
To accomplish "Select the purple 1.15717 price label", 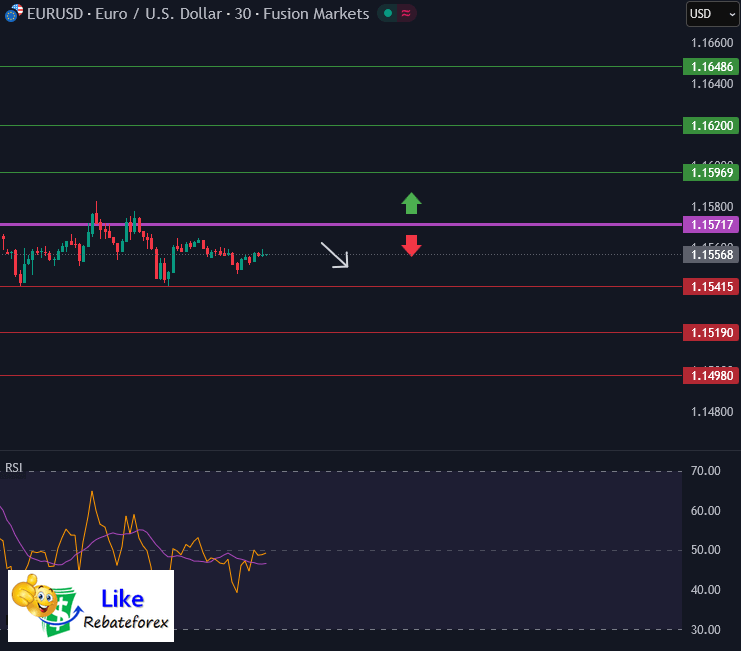I will point(711,224).
